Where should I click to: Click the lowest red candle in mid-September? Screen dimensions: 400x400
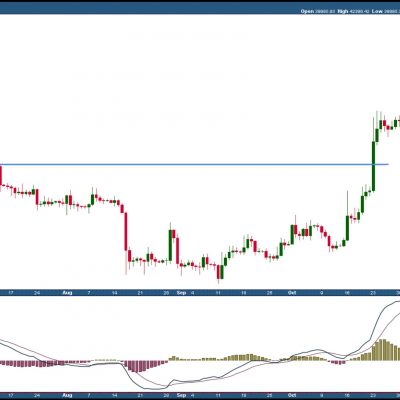(x=218, y=272)
